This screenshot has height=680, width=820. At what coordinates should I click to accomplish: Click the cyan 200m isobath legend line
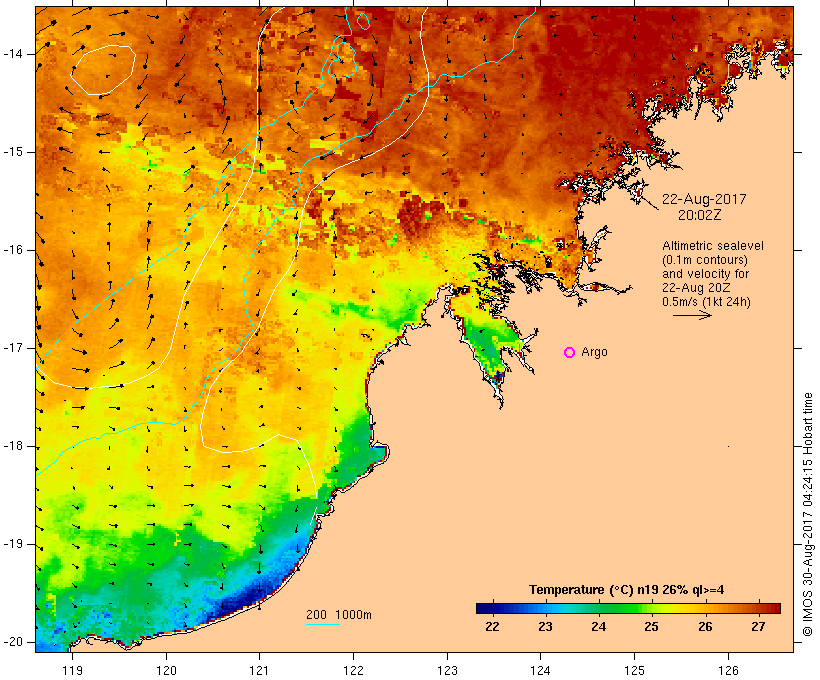click(323, 624)
